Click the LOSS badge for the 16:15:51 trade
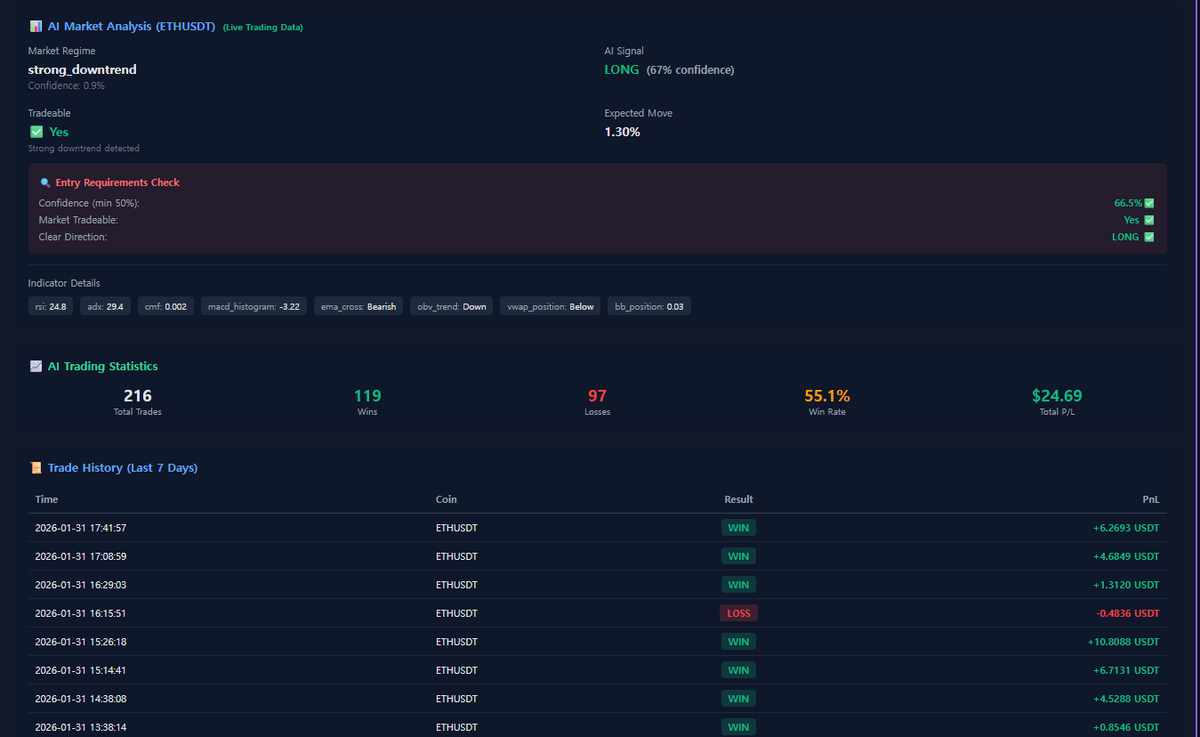 tap(739, 613)
